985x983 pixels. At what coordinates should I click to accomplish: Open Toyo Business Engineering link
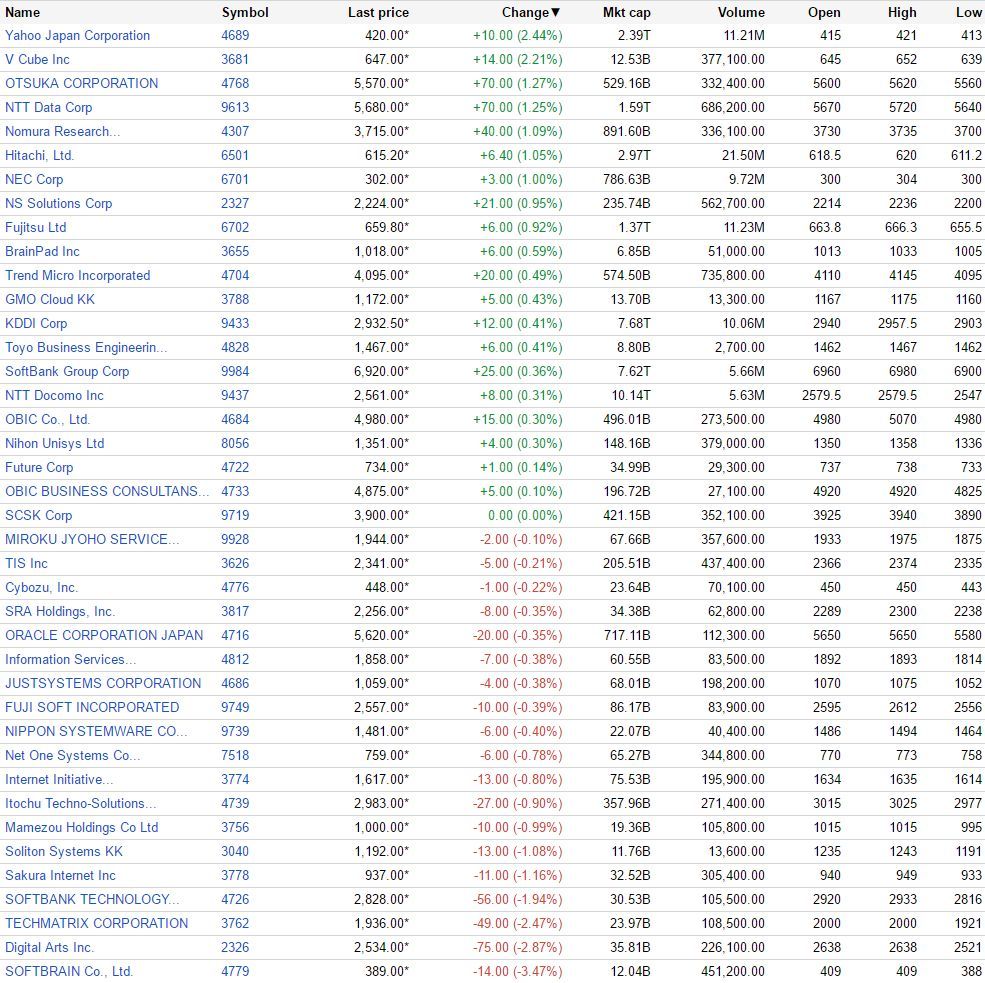point(86,347)
